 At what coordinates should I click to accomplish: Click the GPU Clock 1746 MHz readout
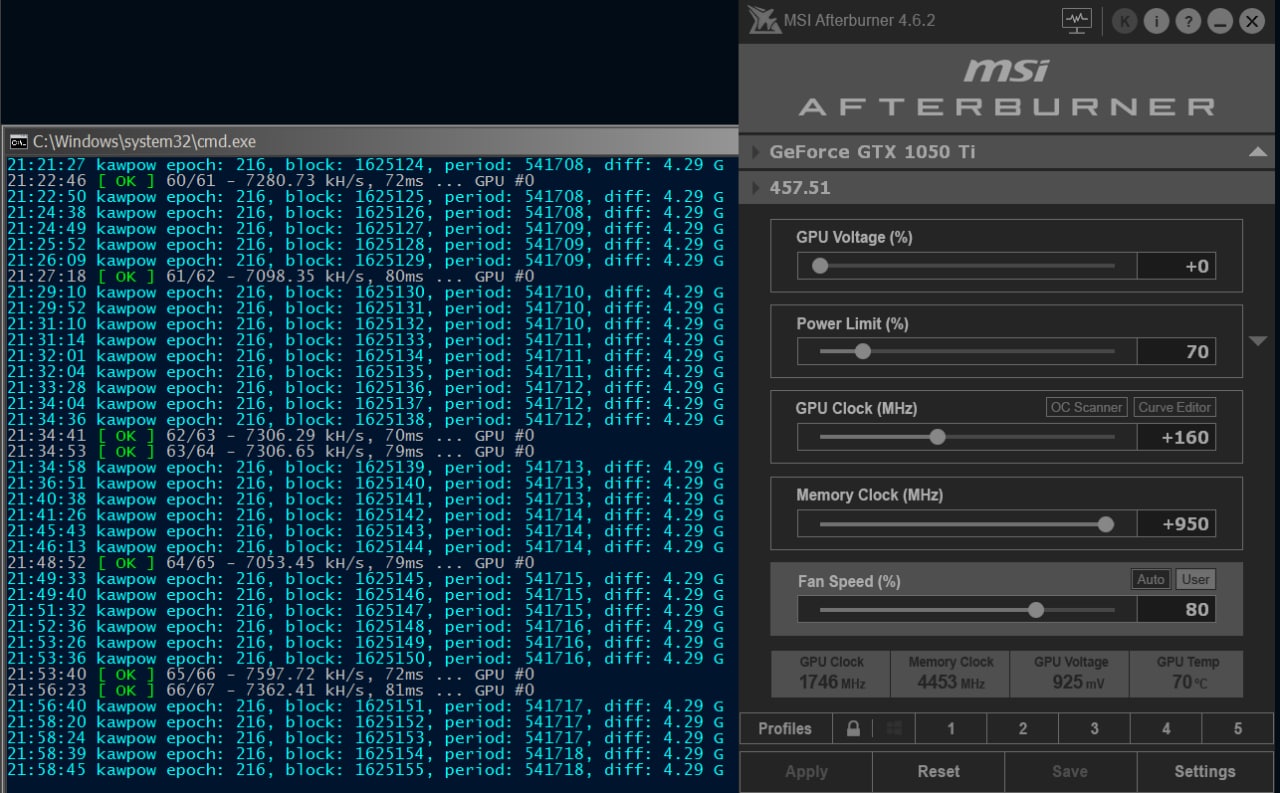[x=831, y=673]
